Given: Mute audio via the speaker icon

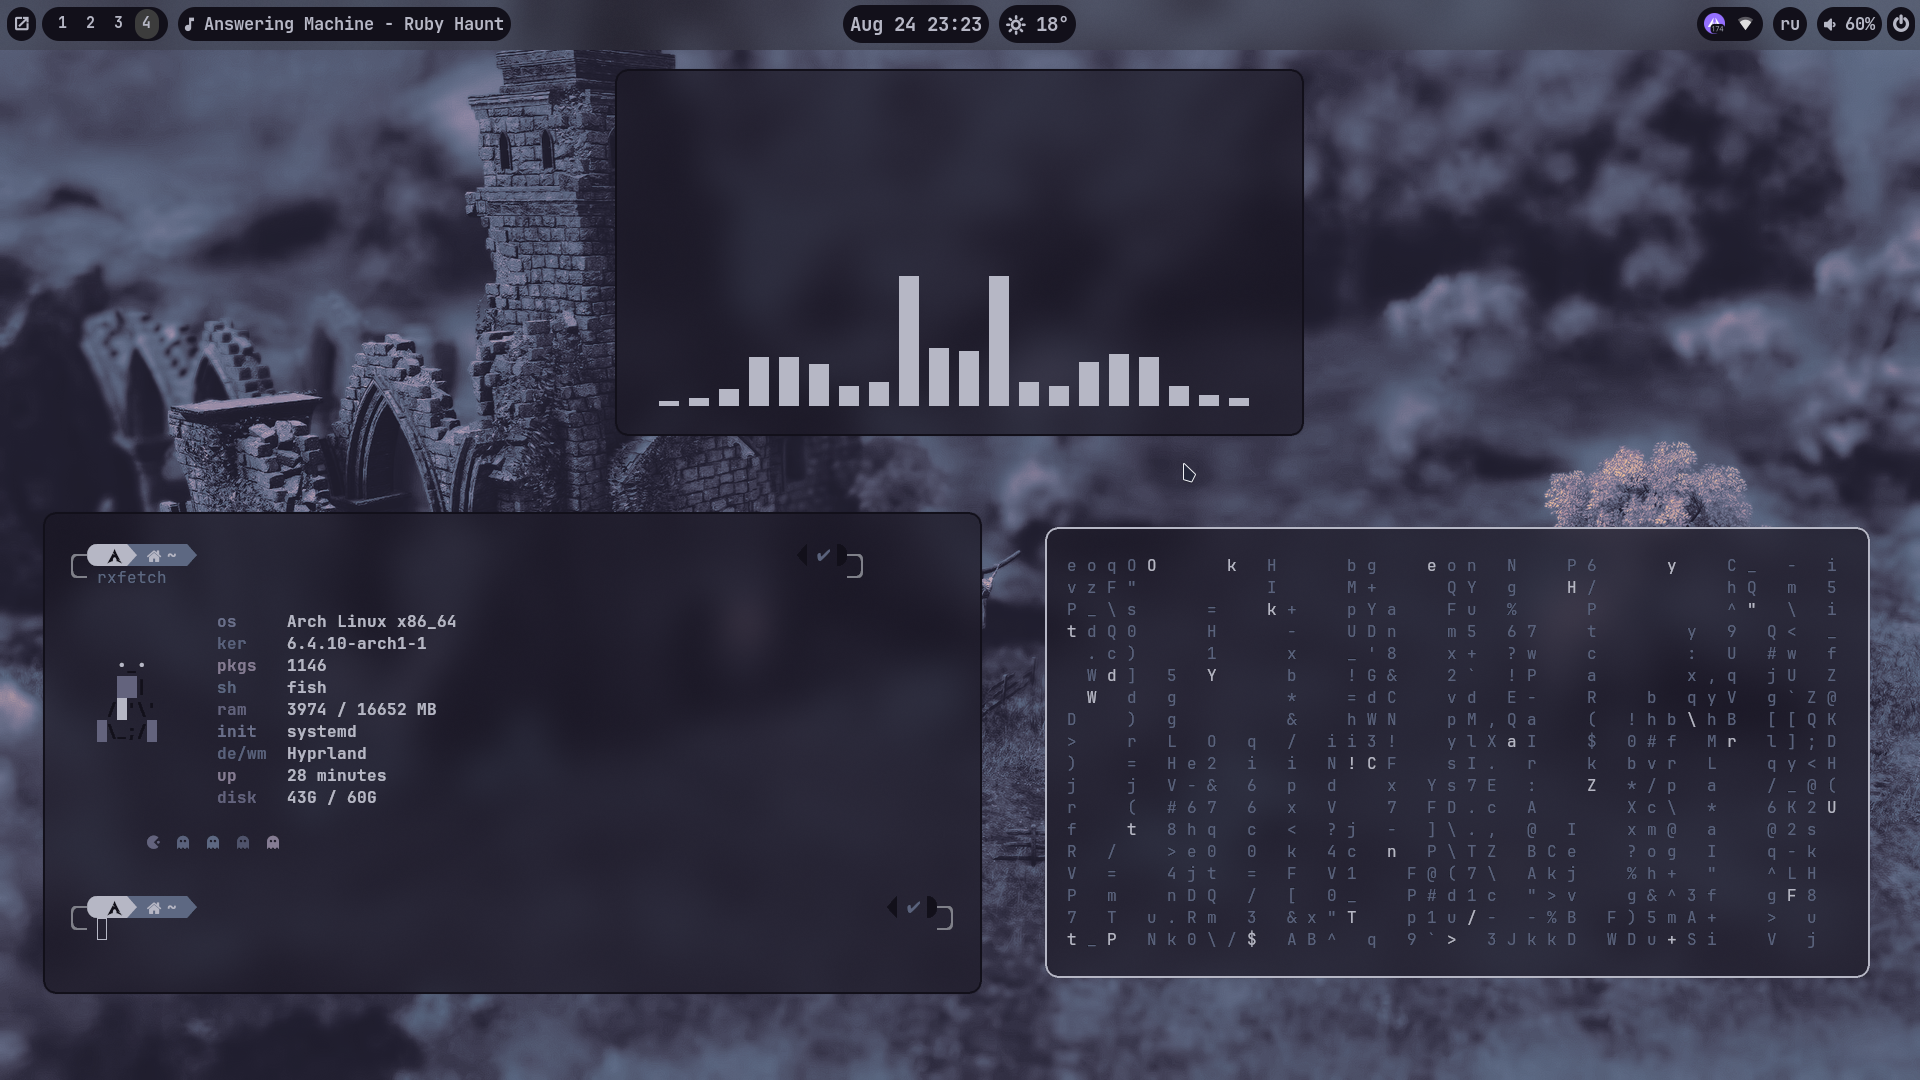Looking at the screenshot, I should [x=1829, y=24].
